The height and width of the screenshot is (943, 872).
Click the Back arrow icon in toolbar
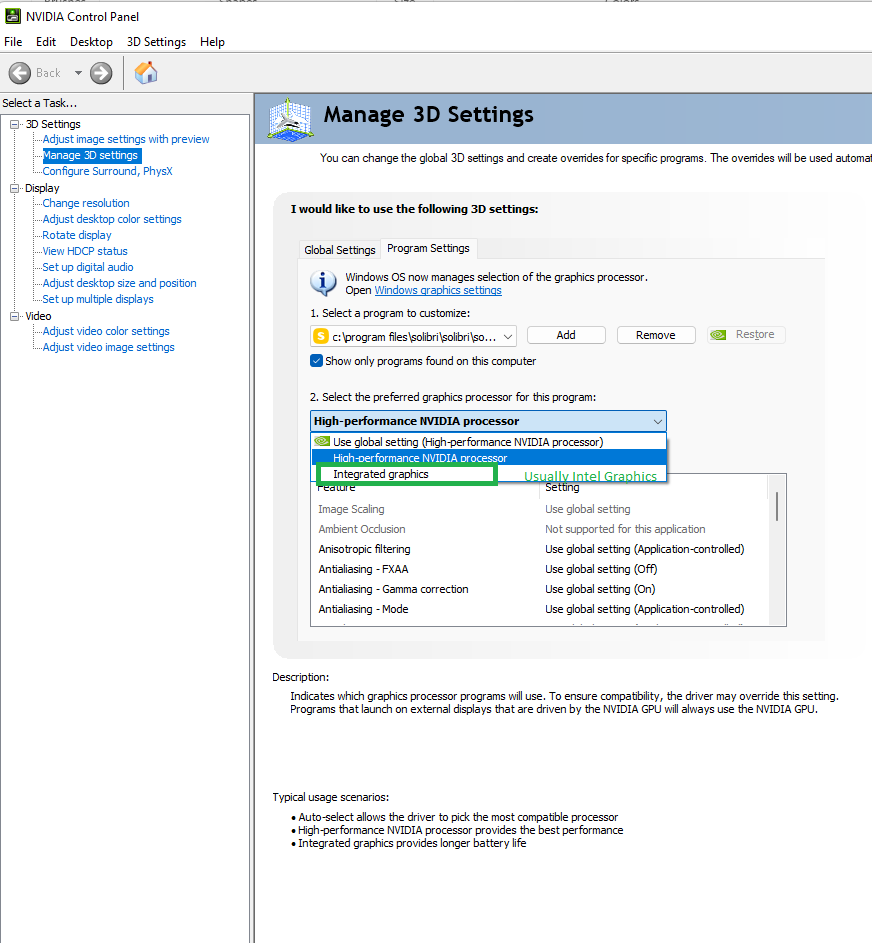coord(20,73)
